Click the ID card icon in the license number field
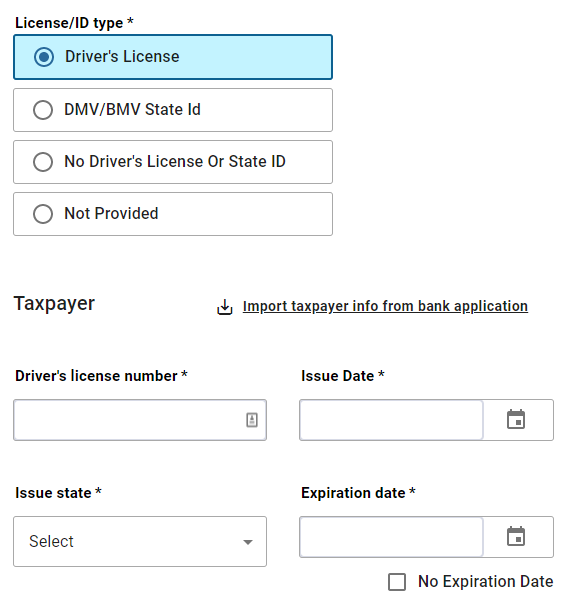This screenshot has width=566, height=611. [252, 420]
